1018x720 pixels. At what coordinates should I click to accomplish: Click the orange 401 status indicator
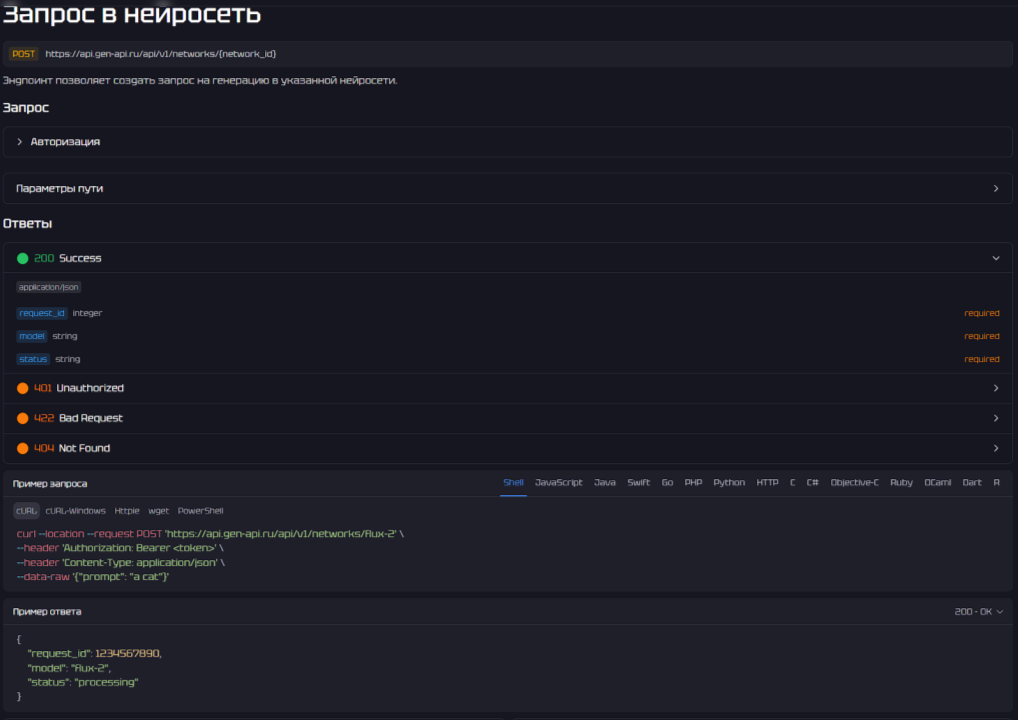[x=22, y=388]
